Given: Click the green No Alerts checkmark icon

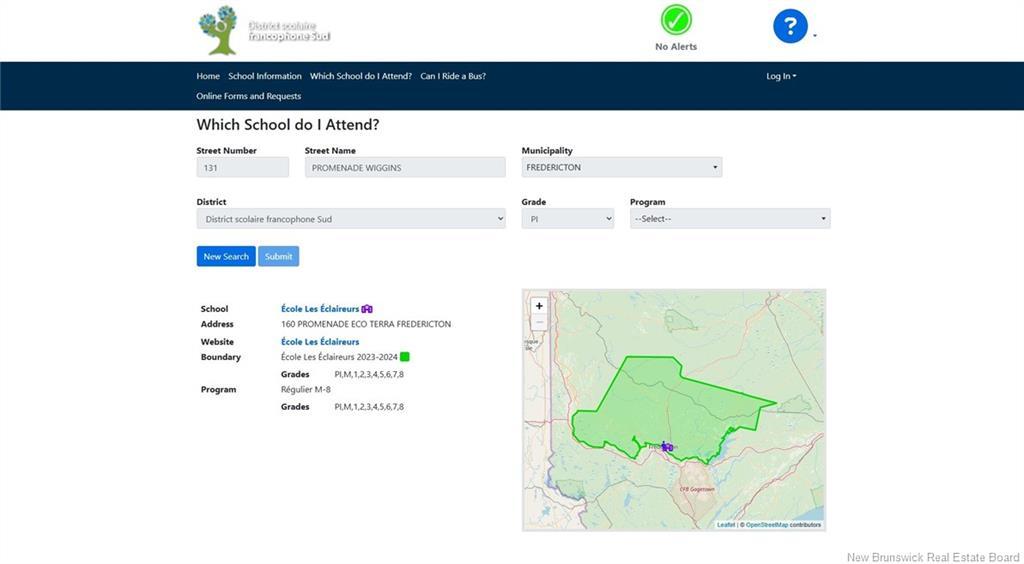Looking at the screenshot, I should coord(676,20).
